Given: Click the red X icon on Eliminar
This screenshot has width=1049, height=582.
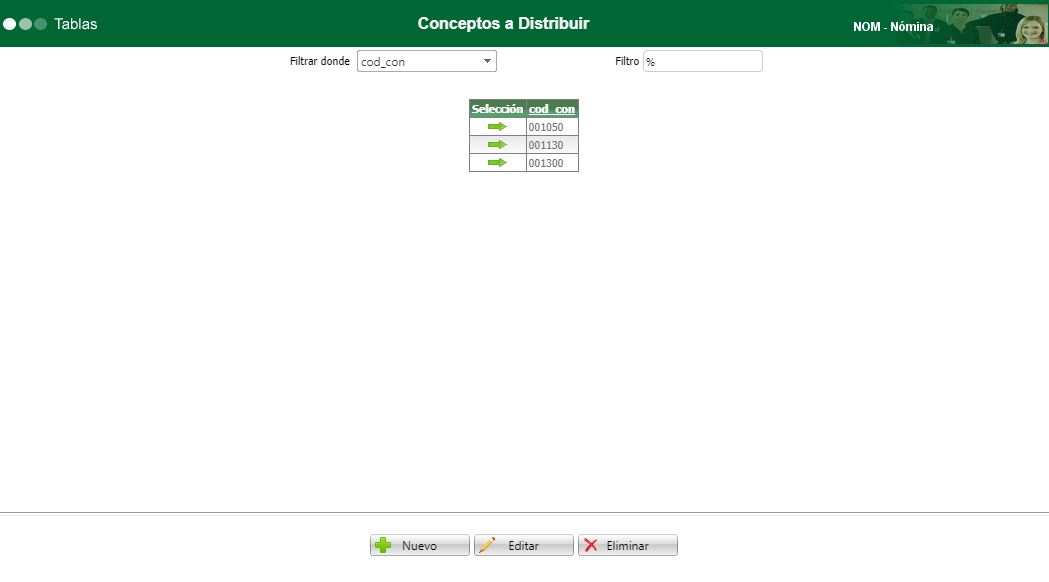Looking at the screenshot, I should pos(592,544).
